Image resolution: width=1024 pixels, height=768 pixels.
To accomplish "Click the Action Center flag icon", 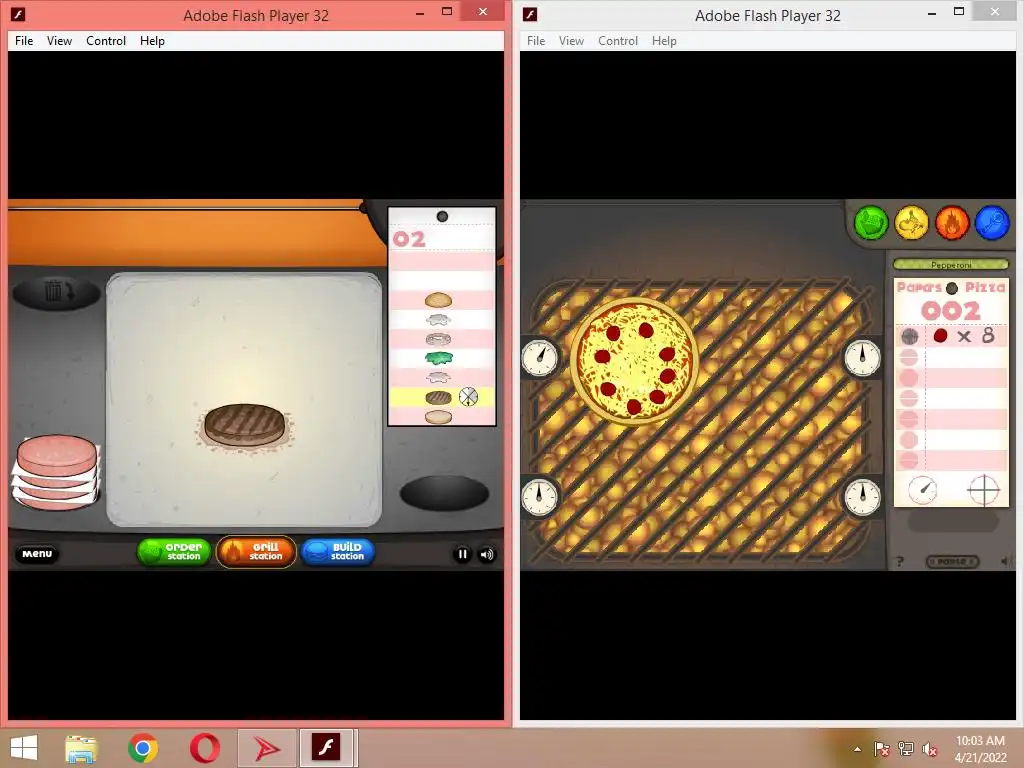I will pos(882,749).
